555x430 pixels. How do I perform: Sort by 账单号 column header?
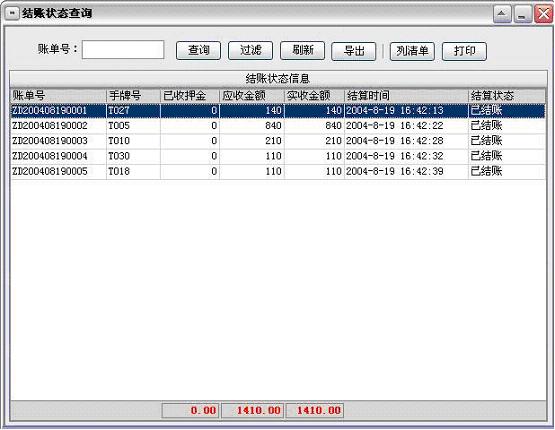point(58,96)
